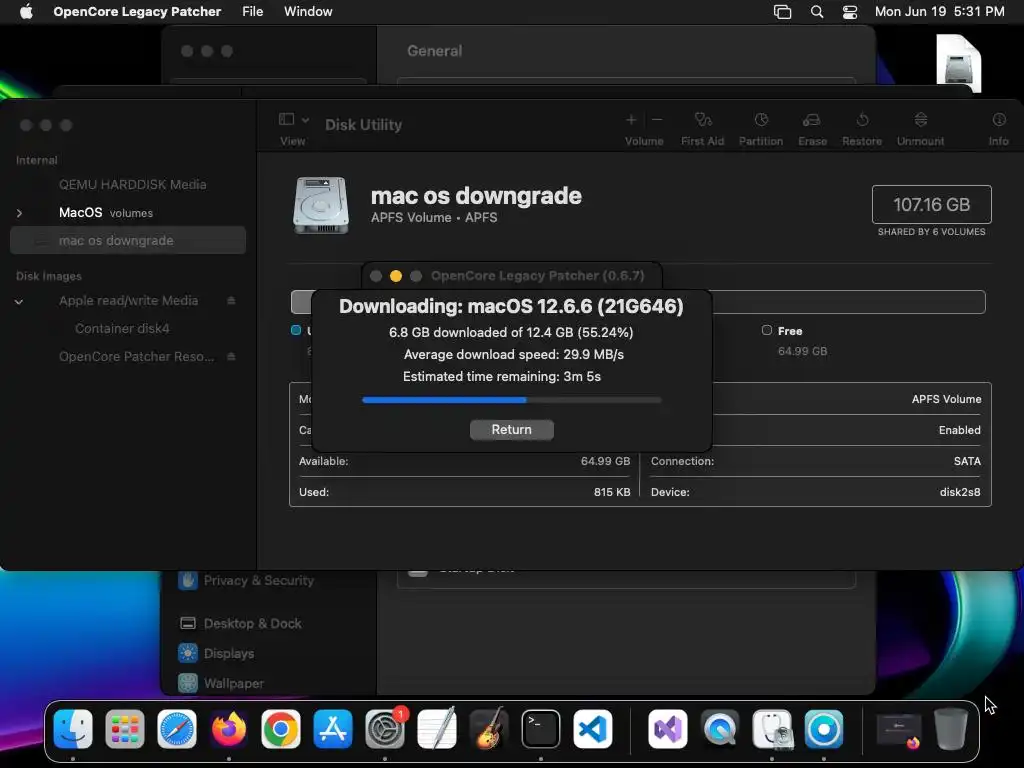Eject the OpenCore Patcher Reso... image

click(x=231, y=357)
